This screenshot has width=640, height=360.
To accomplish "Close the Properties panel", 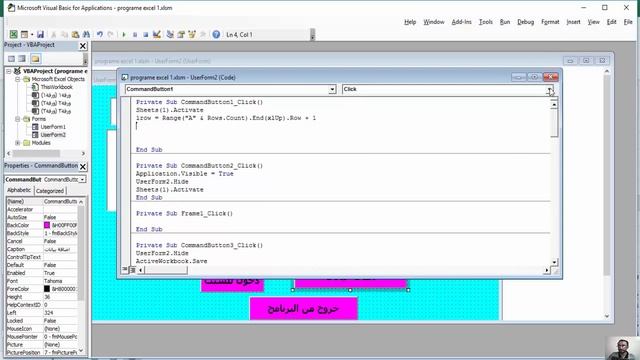I will (x=83, y=167).
